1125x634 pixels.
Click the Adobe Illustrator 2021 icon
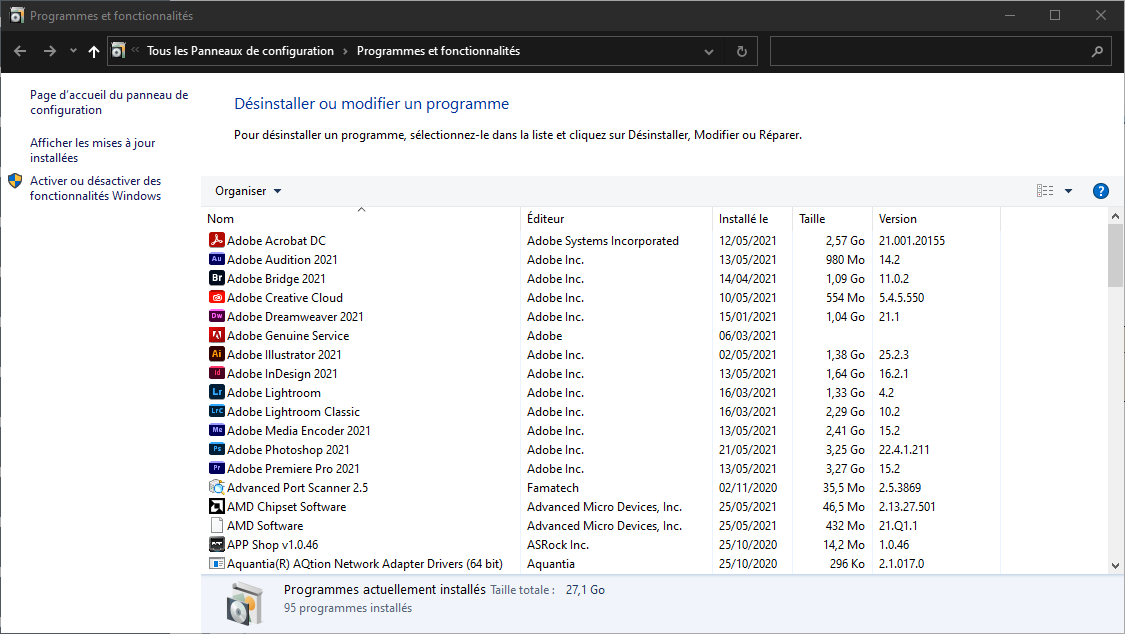point(217,355)
